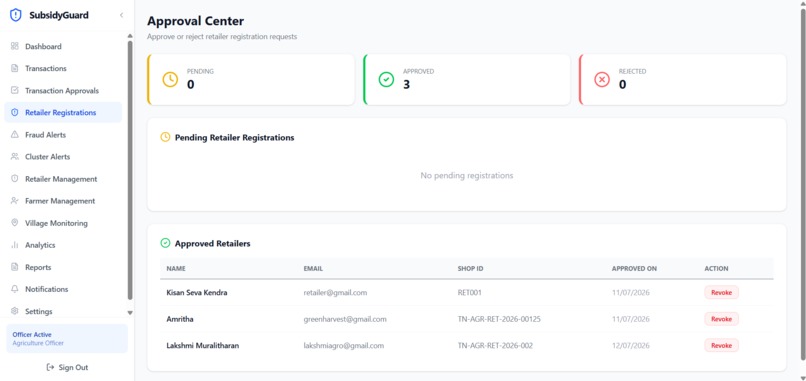This screenshot has height=381, width=806.
Task: Click the Fraud Alerts warning triangle icon
Action: (14, 135)
